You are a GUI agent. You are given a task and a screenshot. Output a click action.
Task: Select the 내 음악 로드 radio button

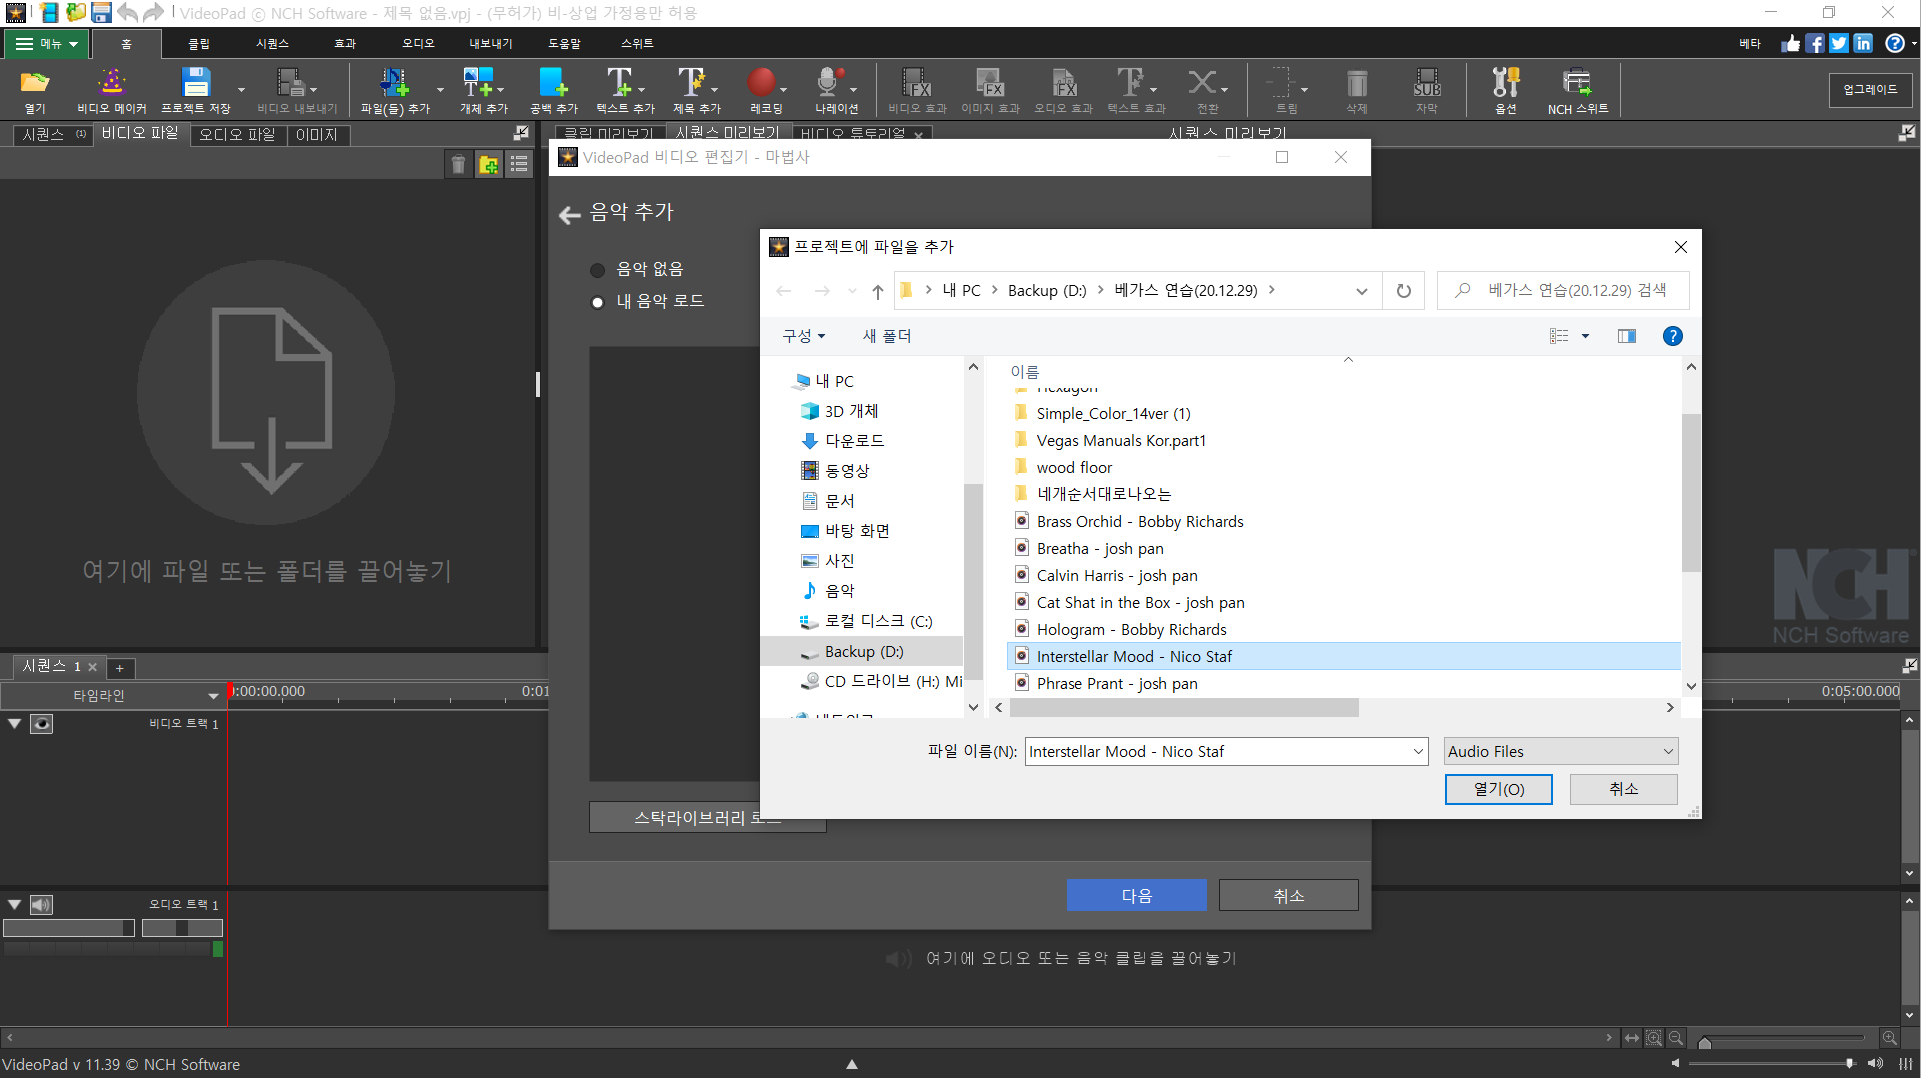pyautogui.click(x=598, y=302)
